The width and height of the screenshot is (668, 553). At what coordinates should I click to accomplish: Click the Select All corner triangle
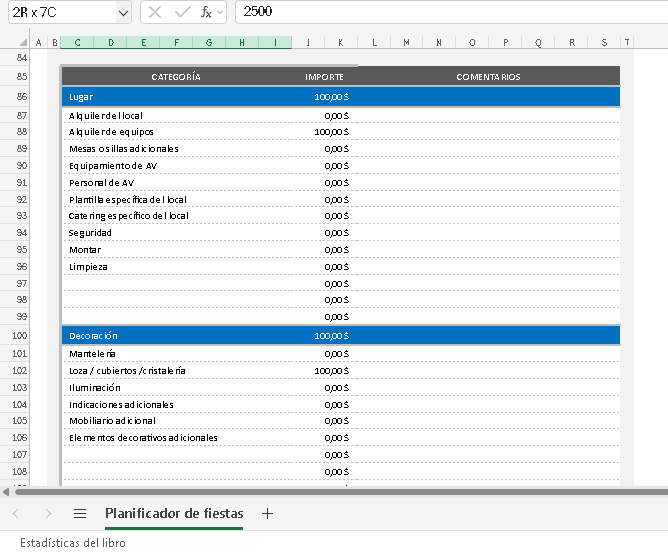coord(22,43)
